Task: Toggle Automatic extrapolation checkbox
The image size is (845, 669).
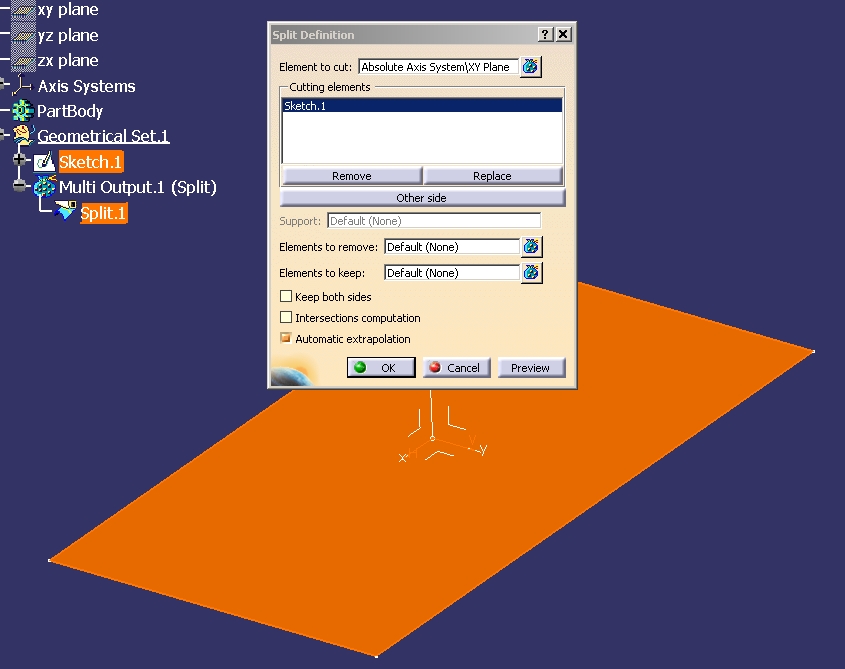Action: click(286, 338)
